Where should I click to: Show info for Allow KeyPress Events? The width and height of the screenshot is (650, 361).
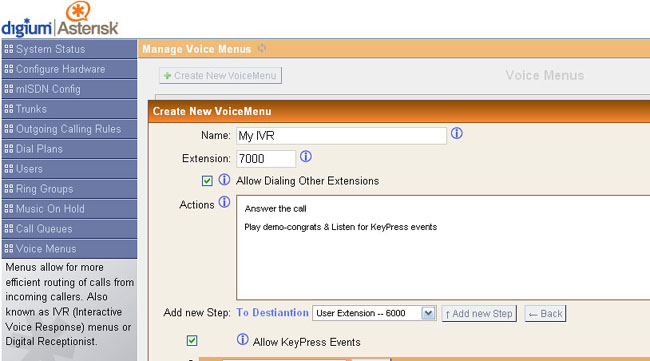coord(243,339)
